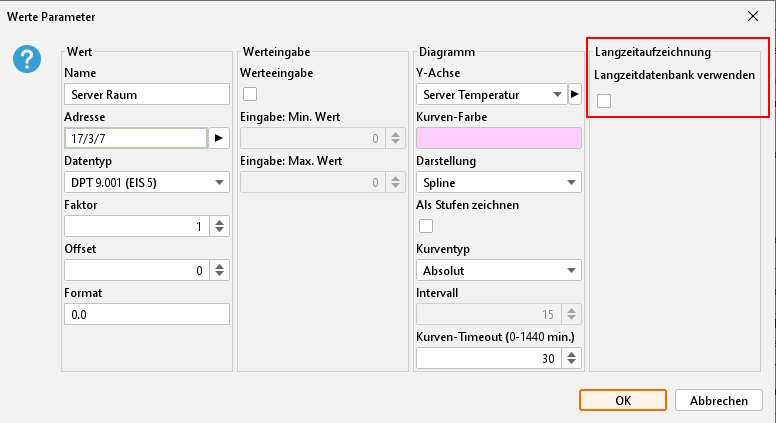Expand the Y-Achse Server Temperatur dropdown
The image size is (776, 423).
490,95
